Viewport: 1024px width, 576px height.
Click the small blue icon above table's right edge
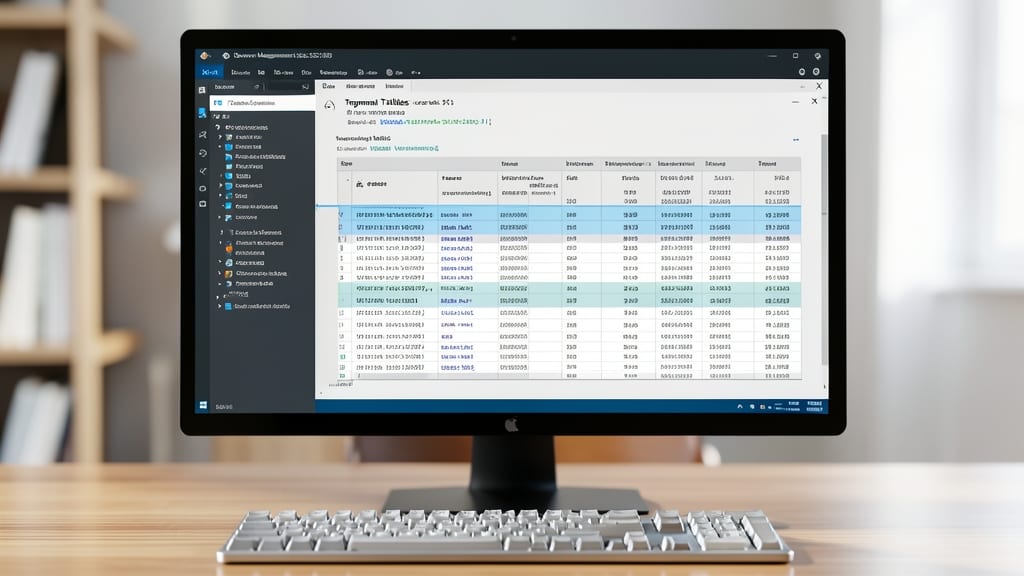(795, 140)
